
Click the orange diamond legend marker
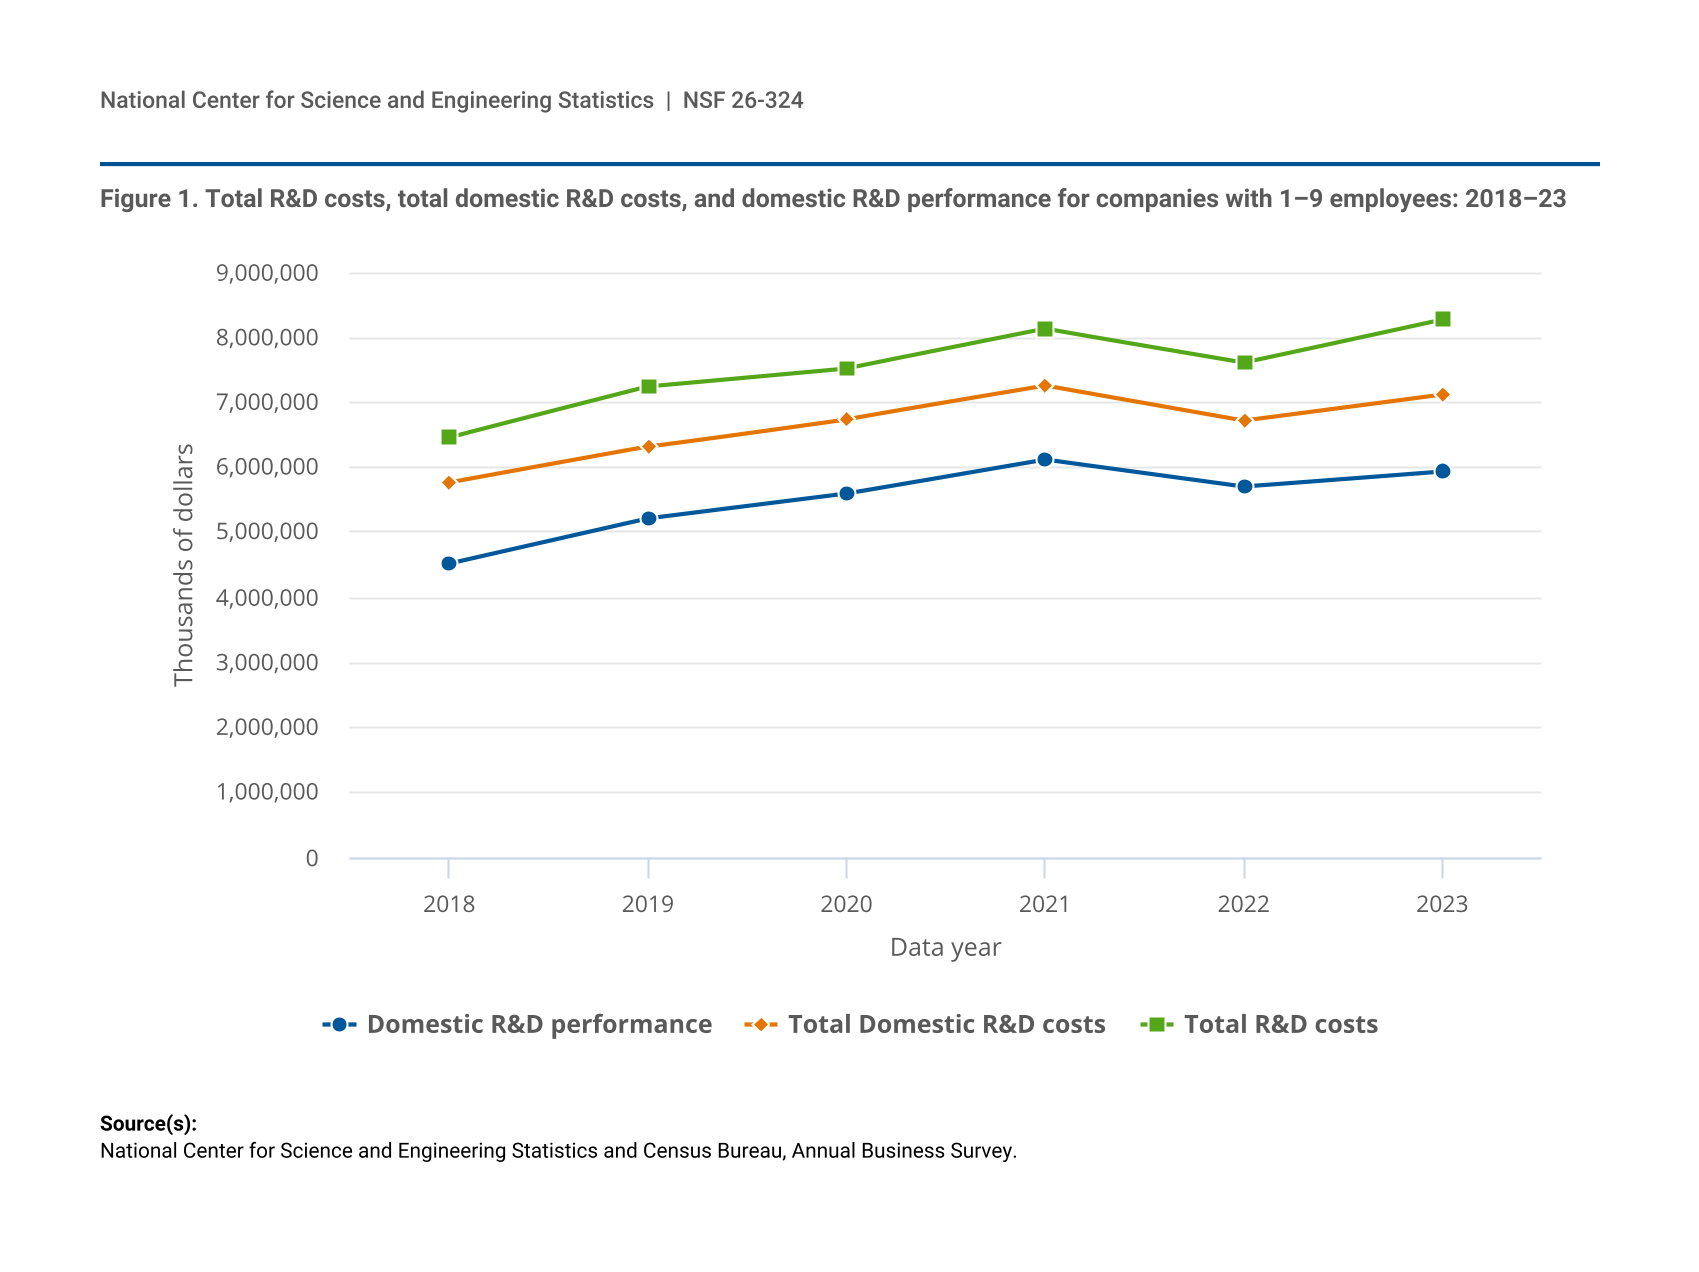tap(761, 1025)
